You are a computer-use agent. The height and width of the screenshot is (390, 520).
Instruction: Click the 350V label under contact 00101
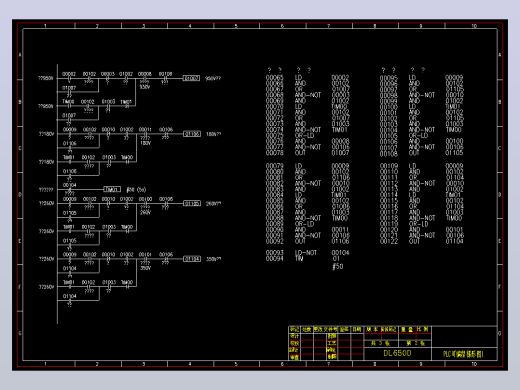coord(146,268)
